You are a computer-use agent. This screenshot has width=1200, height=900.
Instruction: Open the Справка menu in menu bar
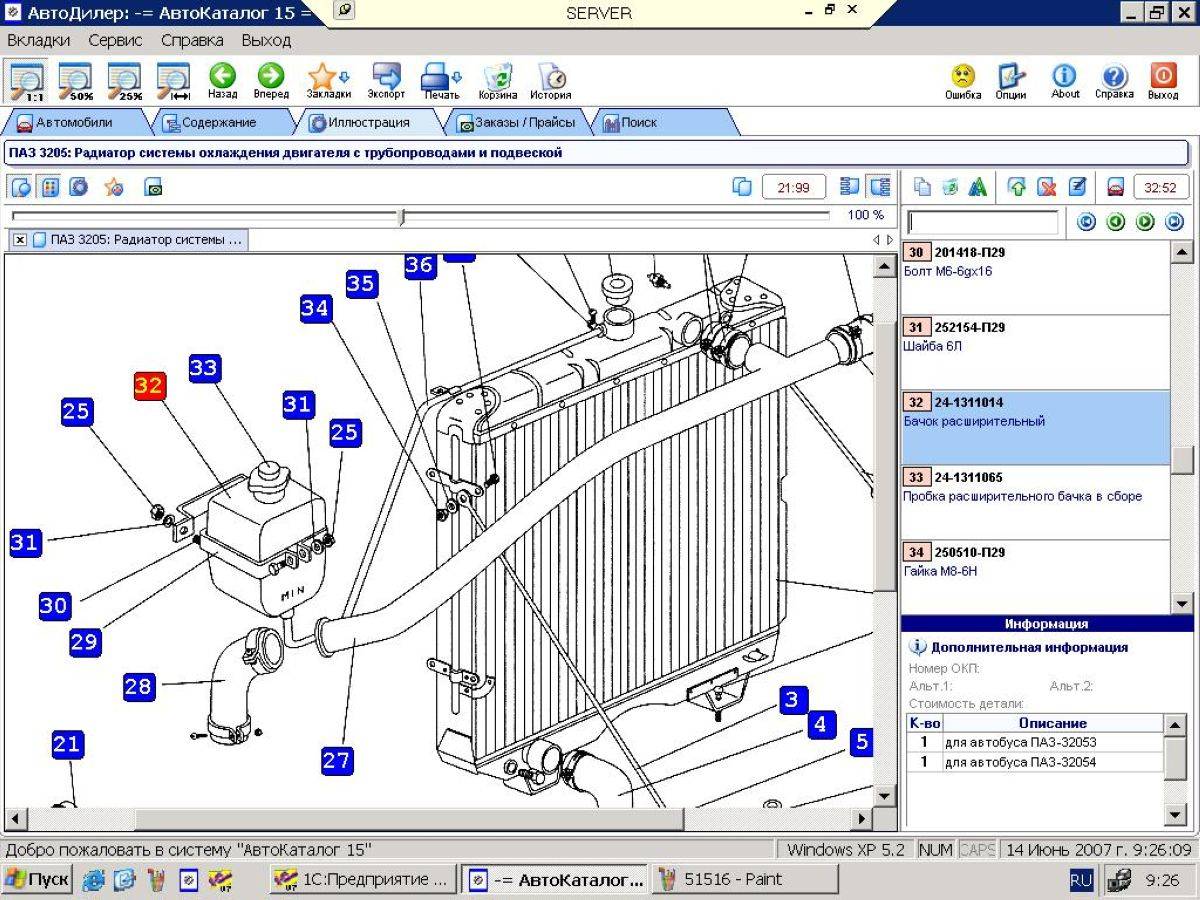coord(192,40)
